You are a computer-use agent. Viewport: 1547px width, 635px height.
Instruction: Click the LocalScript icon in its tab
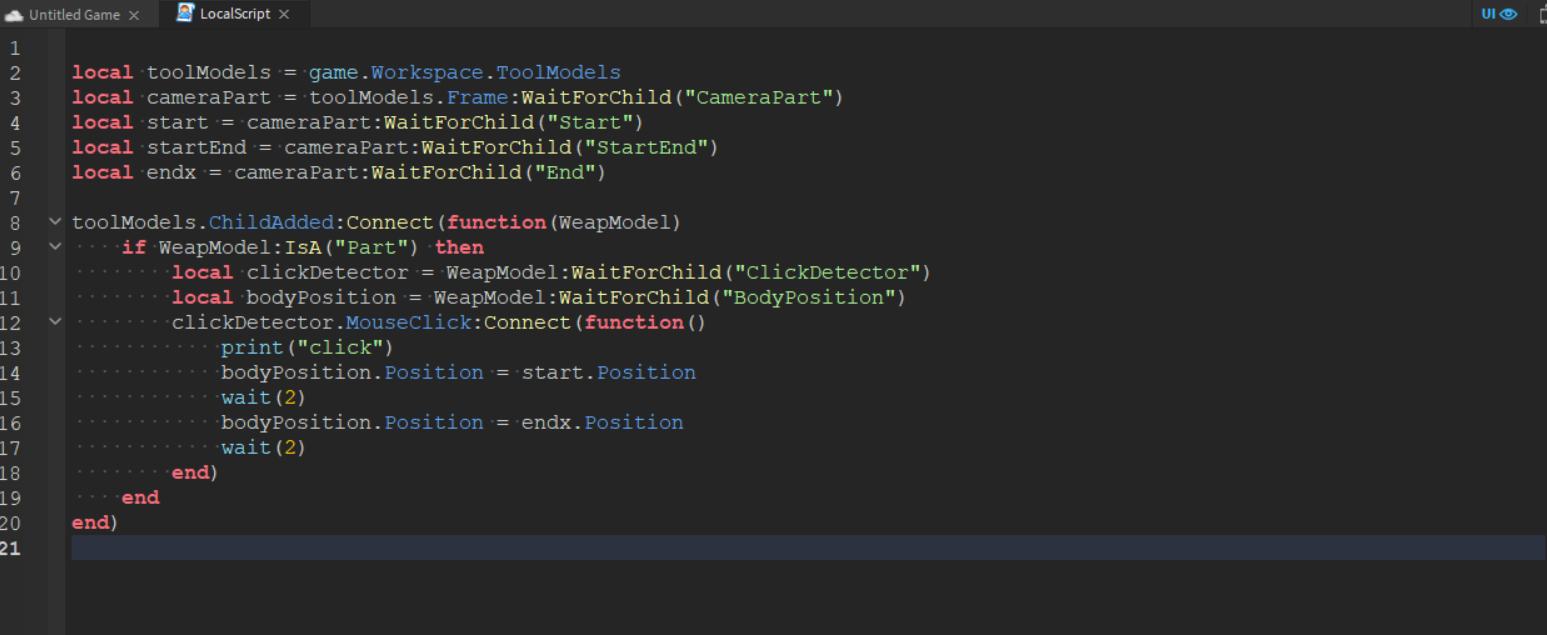coord(185,13)
